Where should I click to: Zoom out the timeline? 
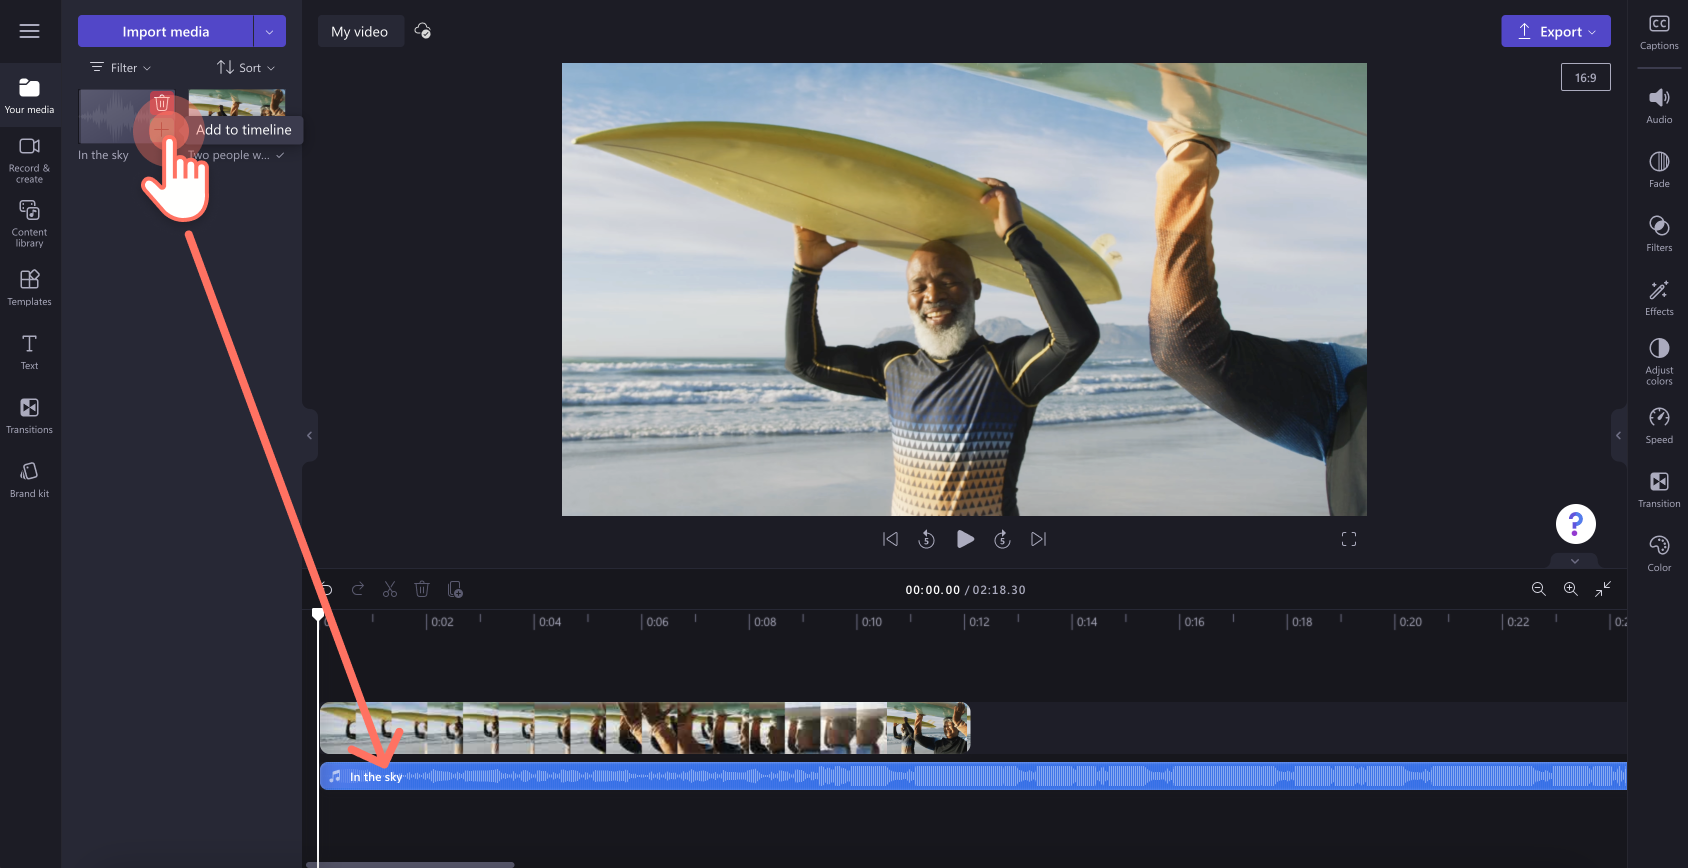[x=1539, y=590]
